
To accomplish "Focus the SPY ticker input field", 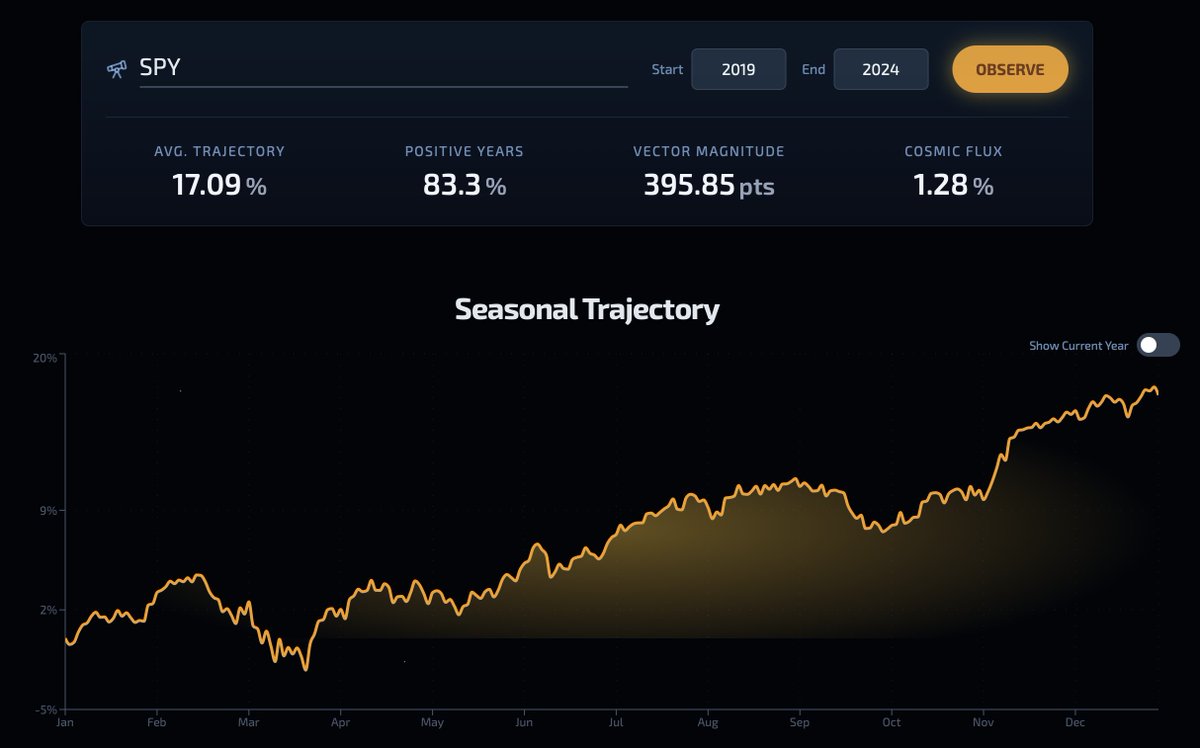I will [x=383, y=69].
